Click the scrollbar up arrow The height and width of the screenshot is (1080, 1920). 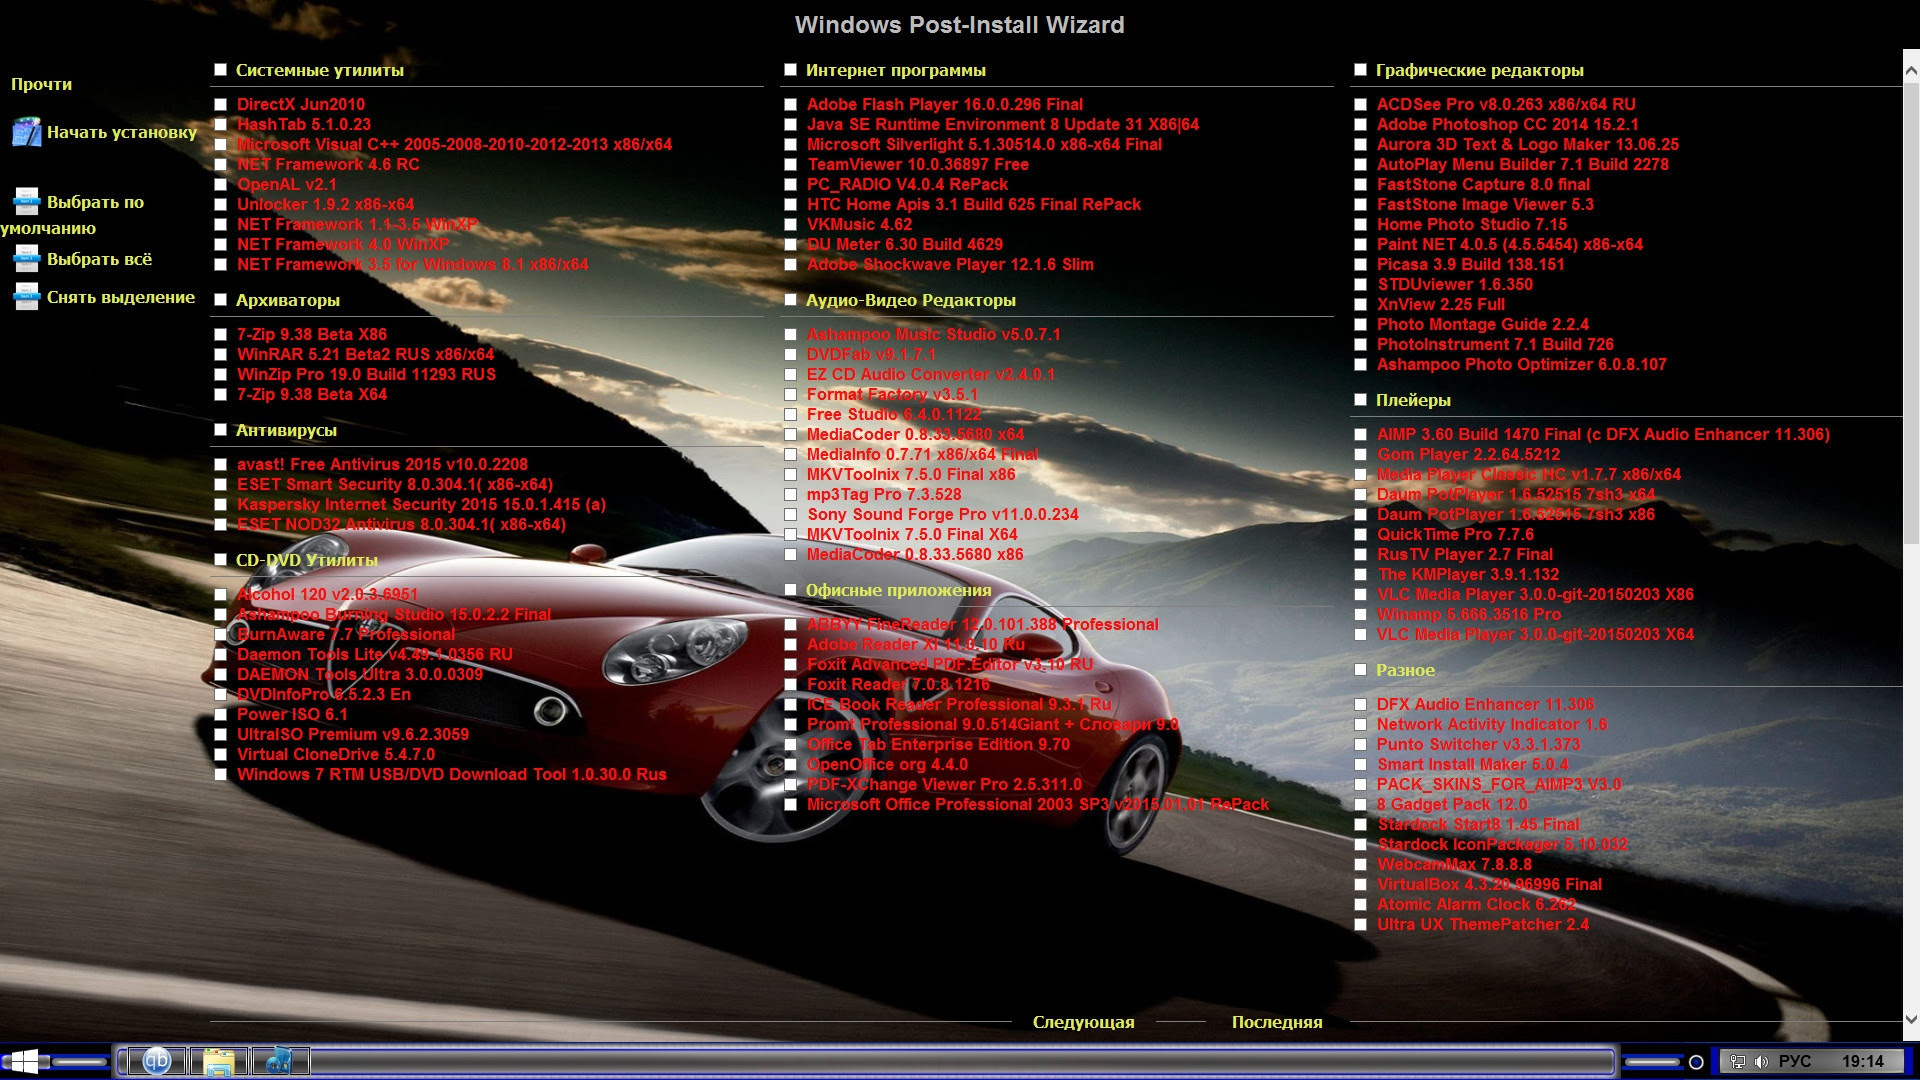click(x=1911, y=71)
